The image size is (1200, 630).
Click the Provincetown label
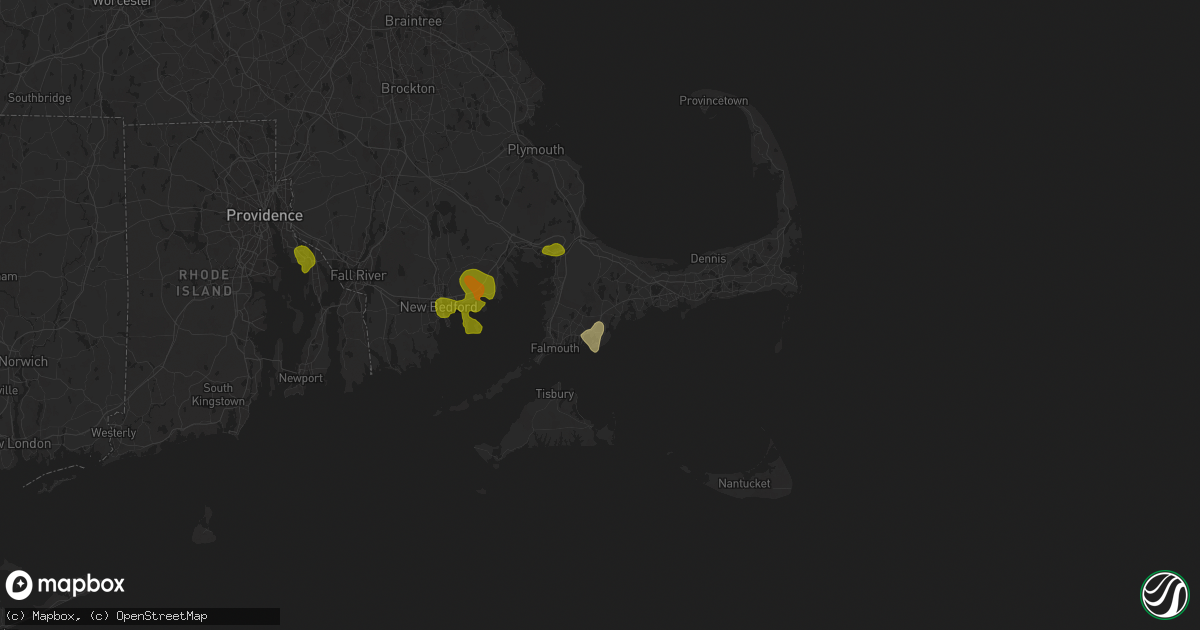coord(714,101)
